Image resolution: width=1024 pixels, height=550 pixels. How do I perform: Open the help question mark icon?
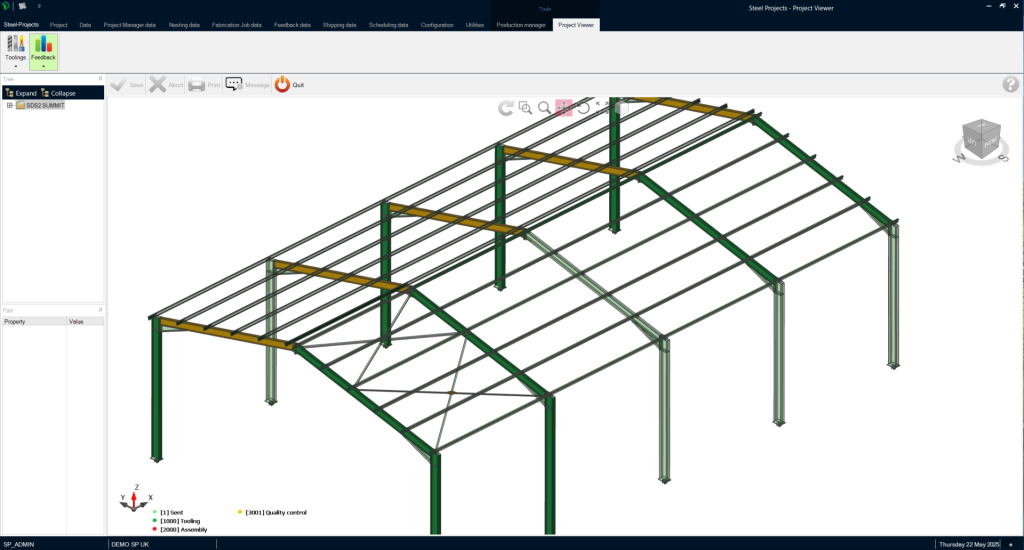1010,85
